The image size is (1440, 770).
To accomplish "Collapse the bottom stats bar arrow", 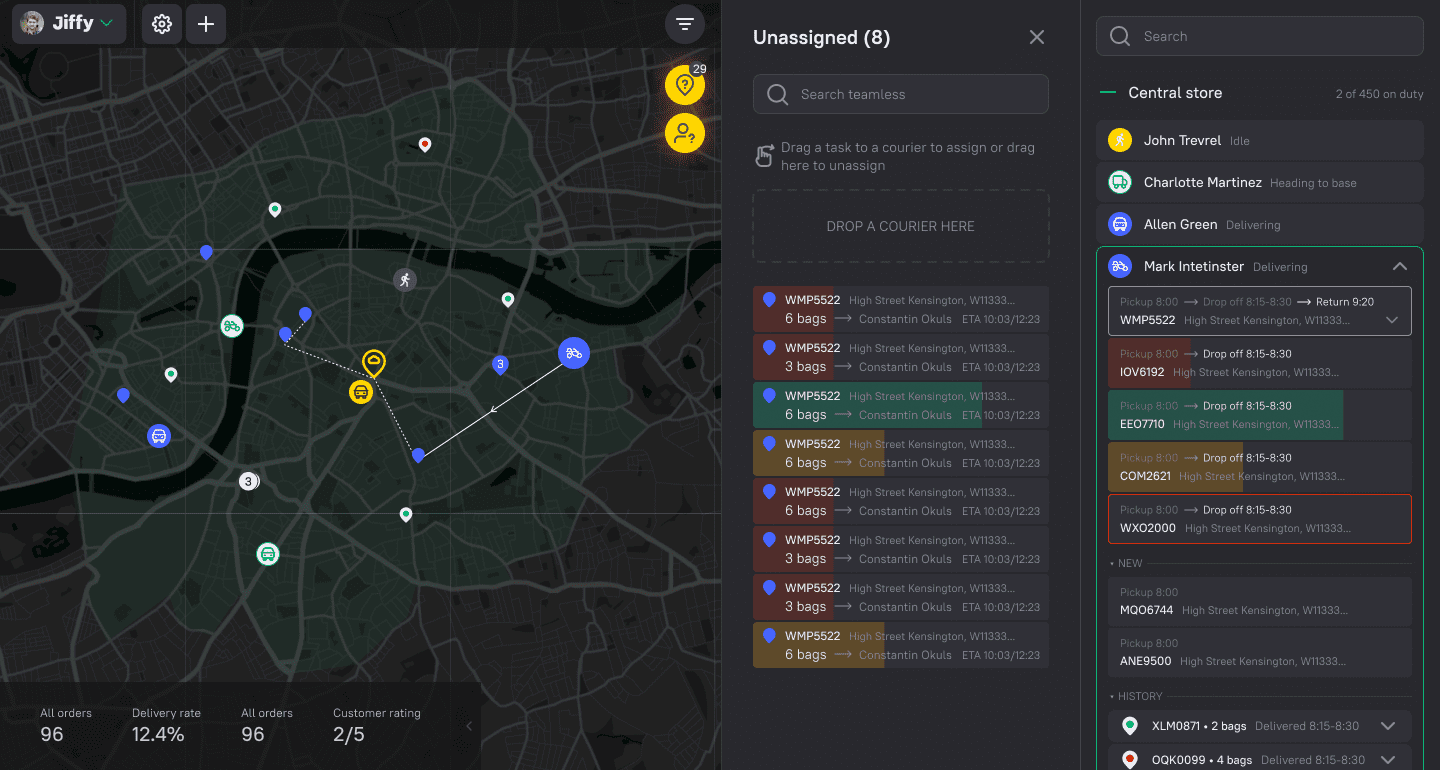I will pyautogui.click(x=469, y=727).
